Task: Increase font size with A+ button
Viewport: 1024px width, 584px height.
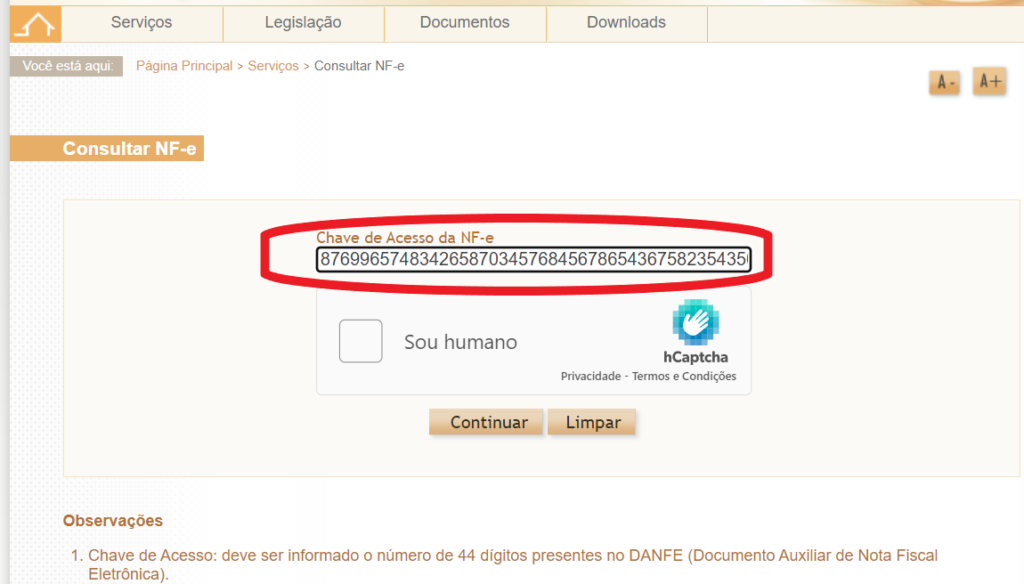Action: tap(989, 81)
